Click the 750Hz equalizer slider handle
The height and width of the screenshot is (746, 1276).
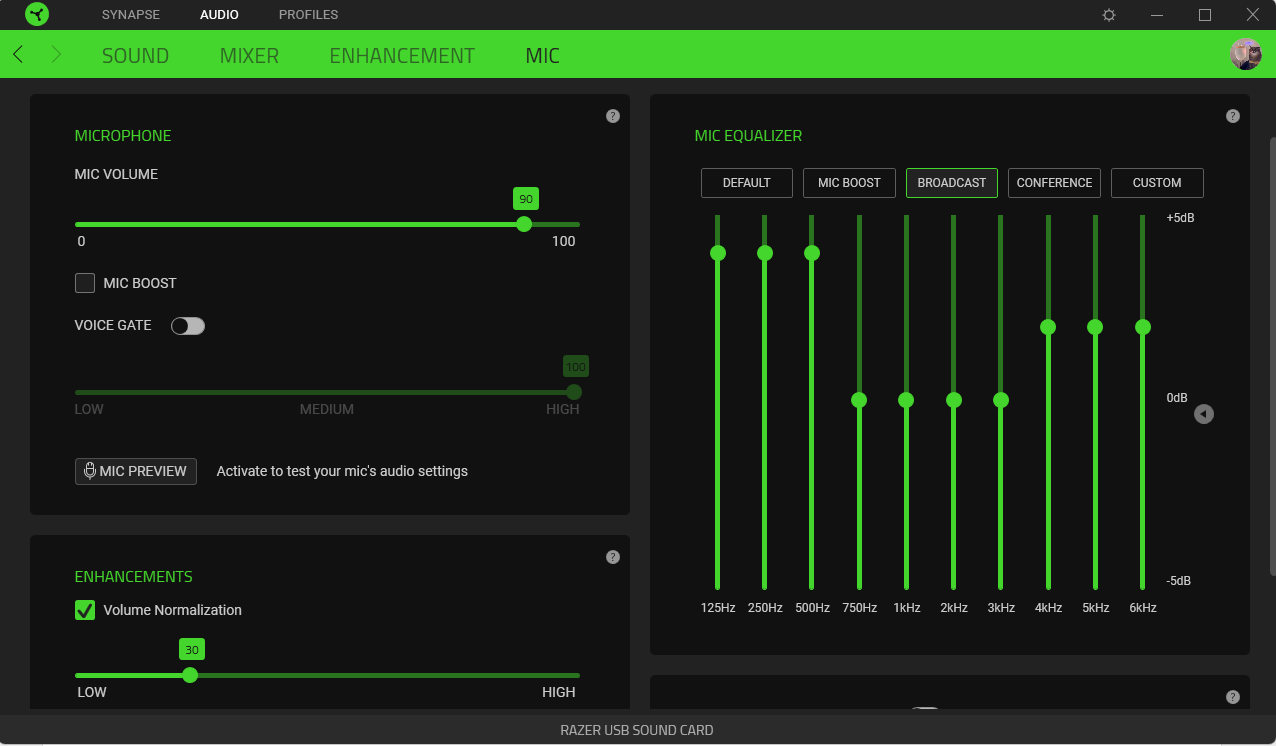(859, 400)
